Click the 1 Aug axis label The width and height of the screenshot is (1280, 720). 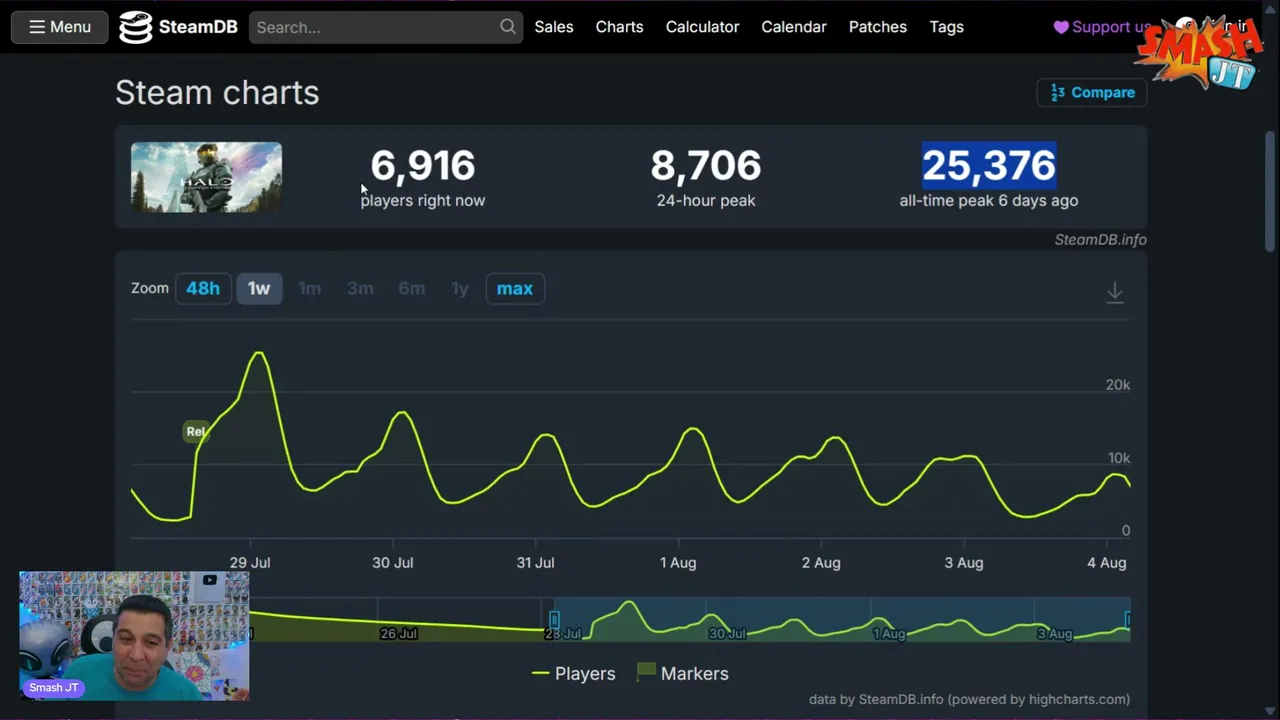678,562
